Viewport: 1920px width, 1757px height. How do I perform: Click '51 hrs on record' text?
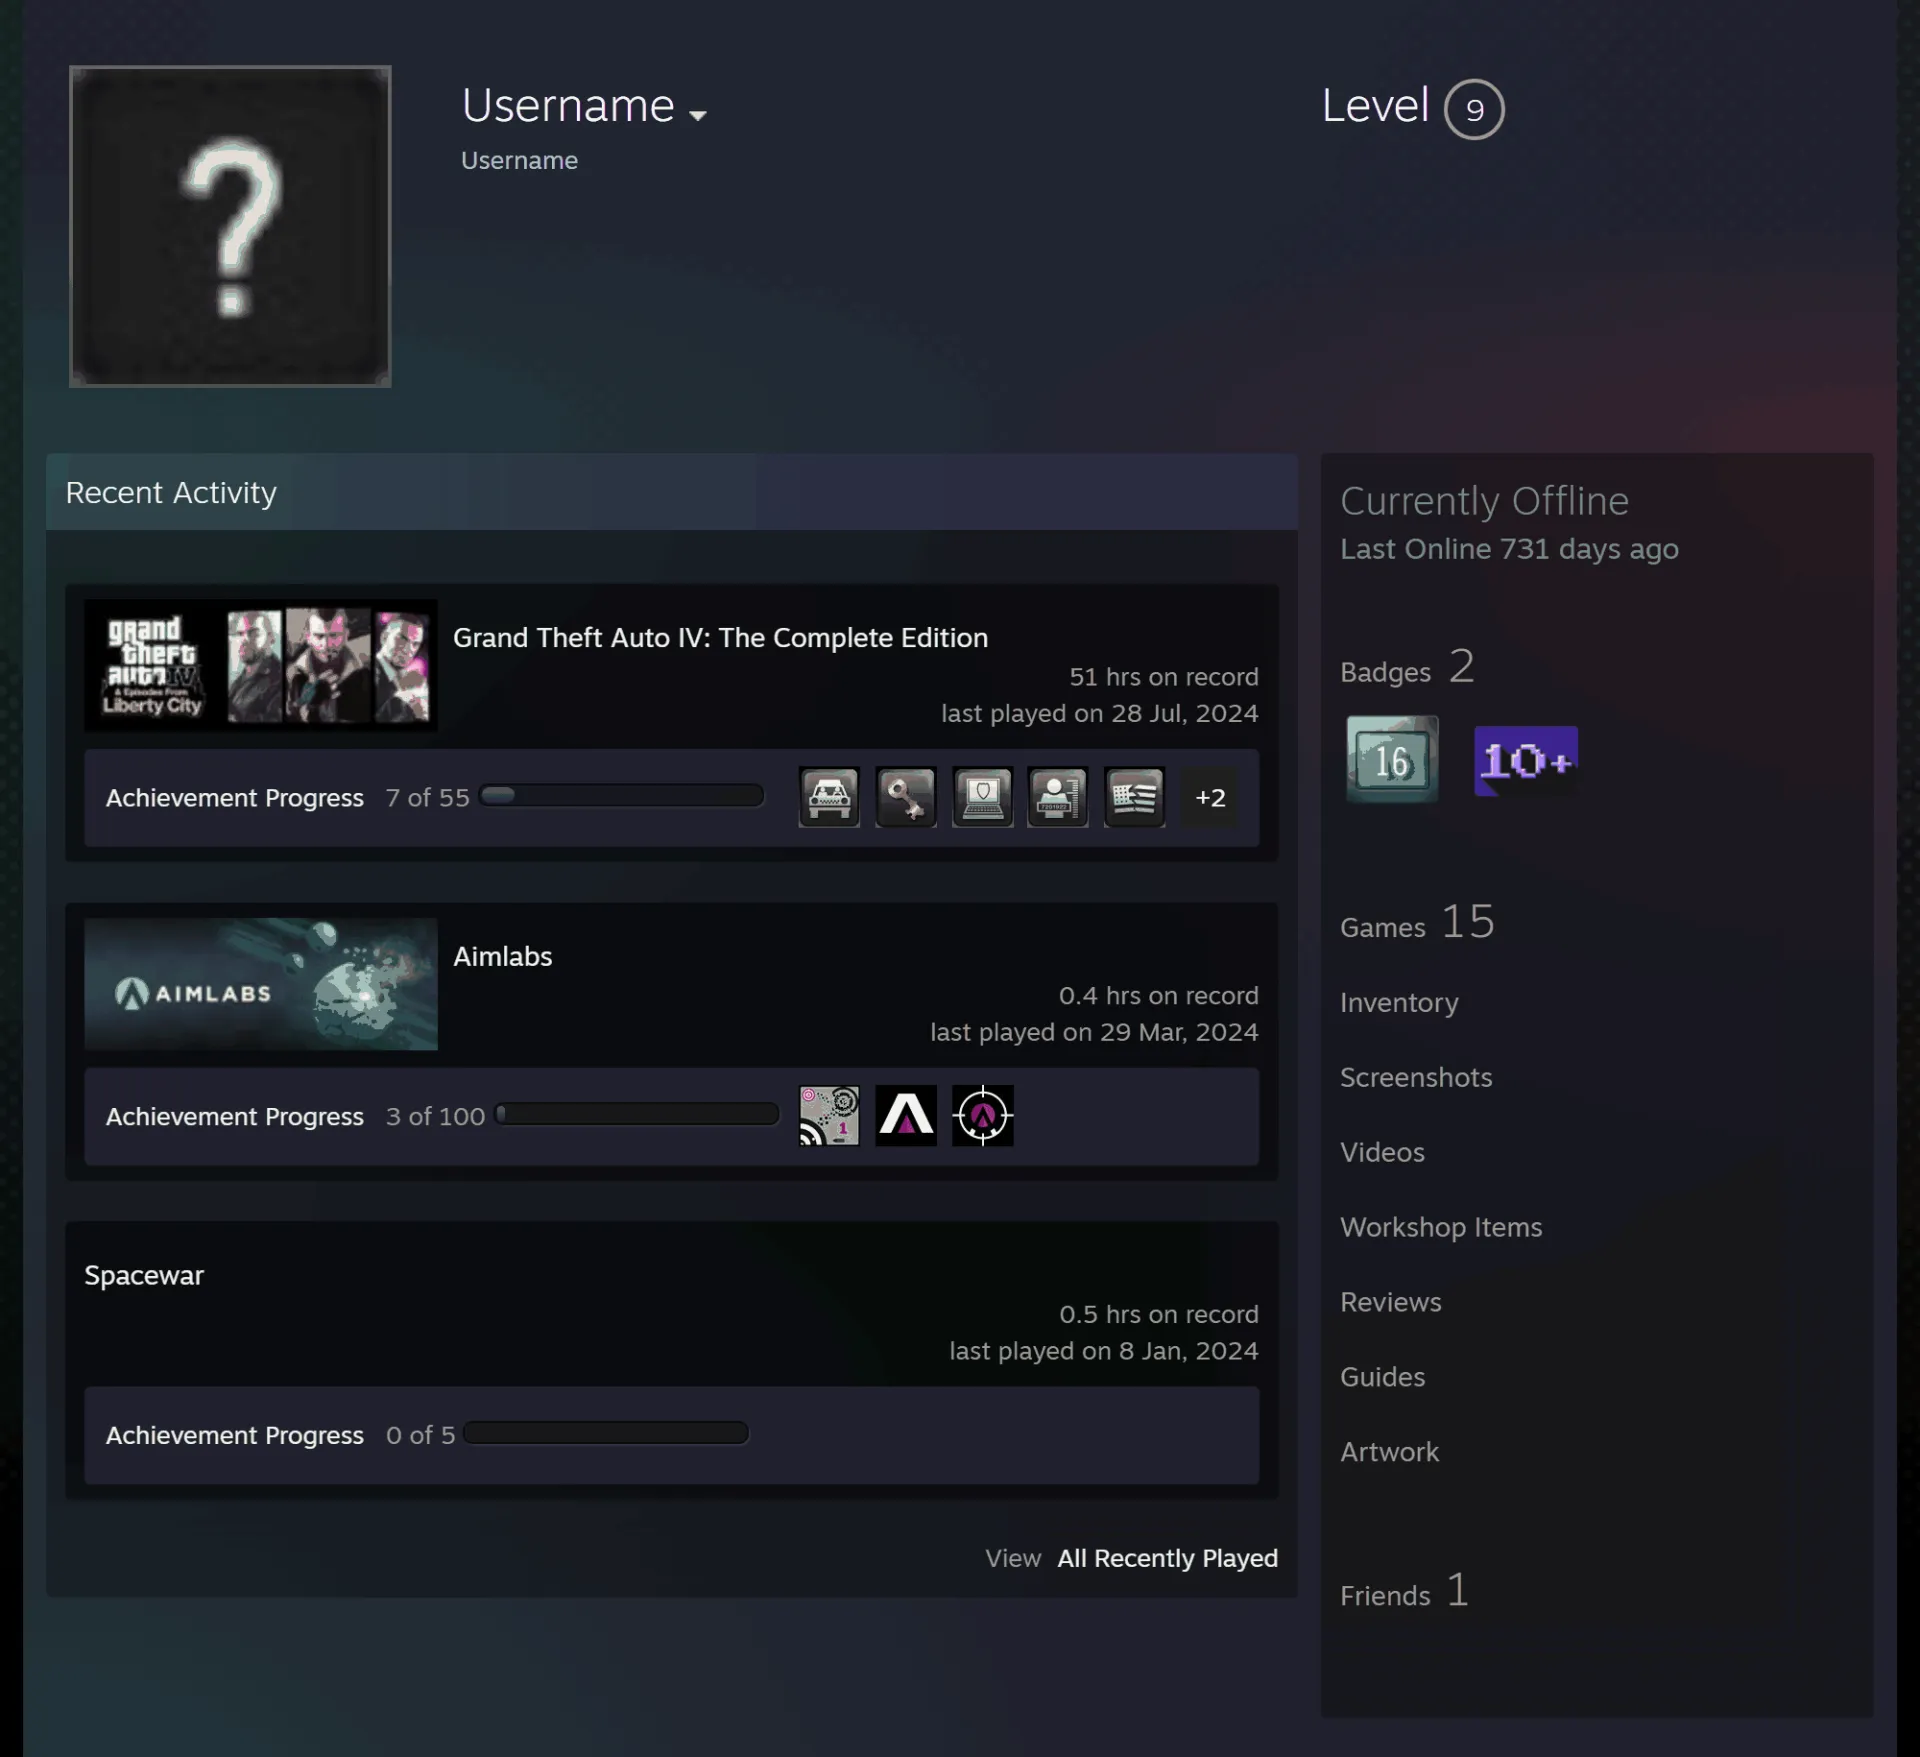pos(1164,677)
